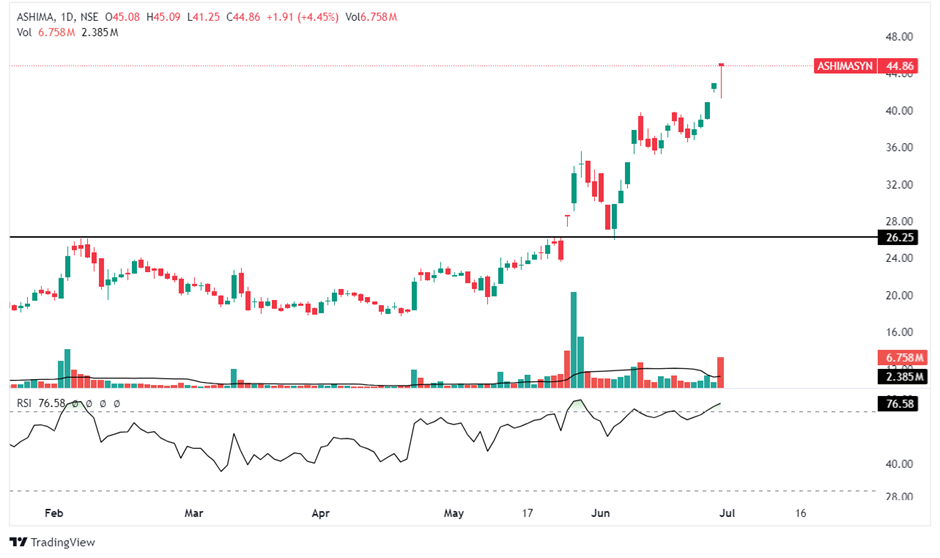Select the black 2.385M volume average label

point(902,376)
